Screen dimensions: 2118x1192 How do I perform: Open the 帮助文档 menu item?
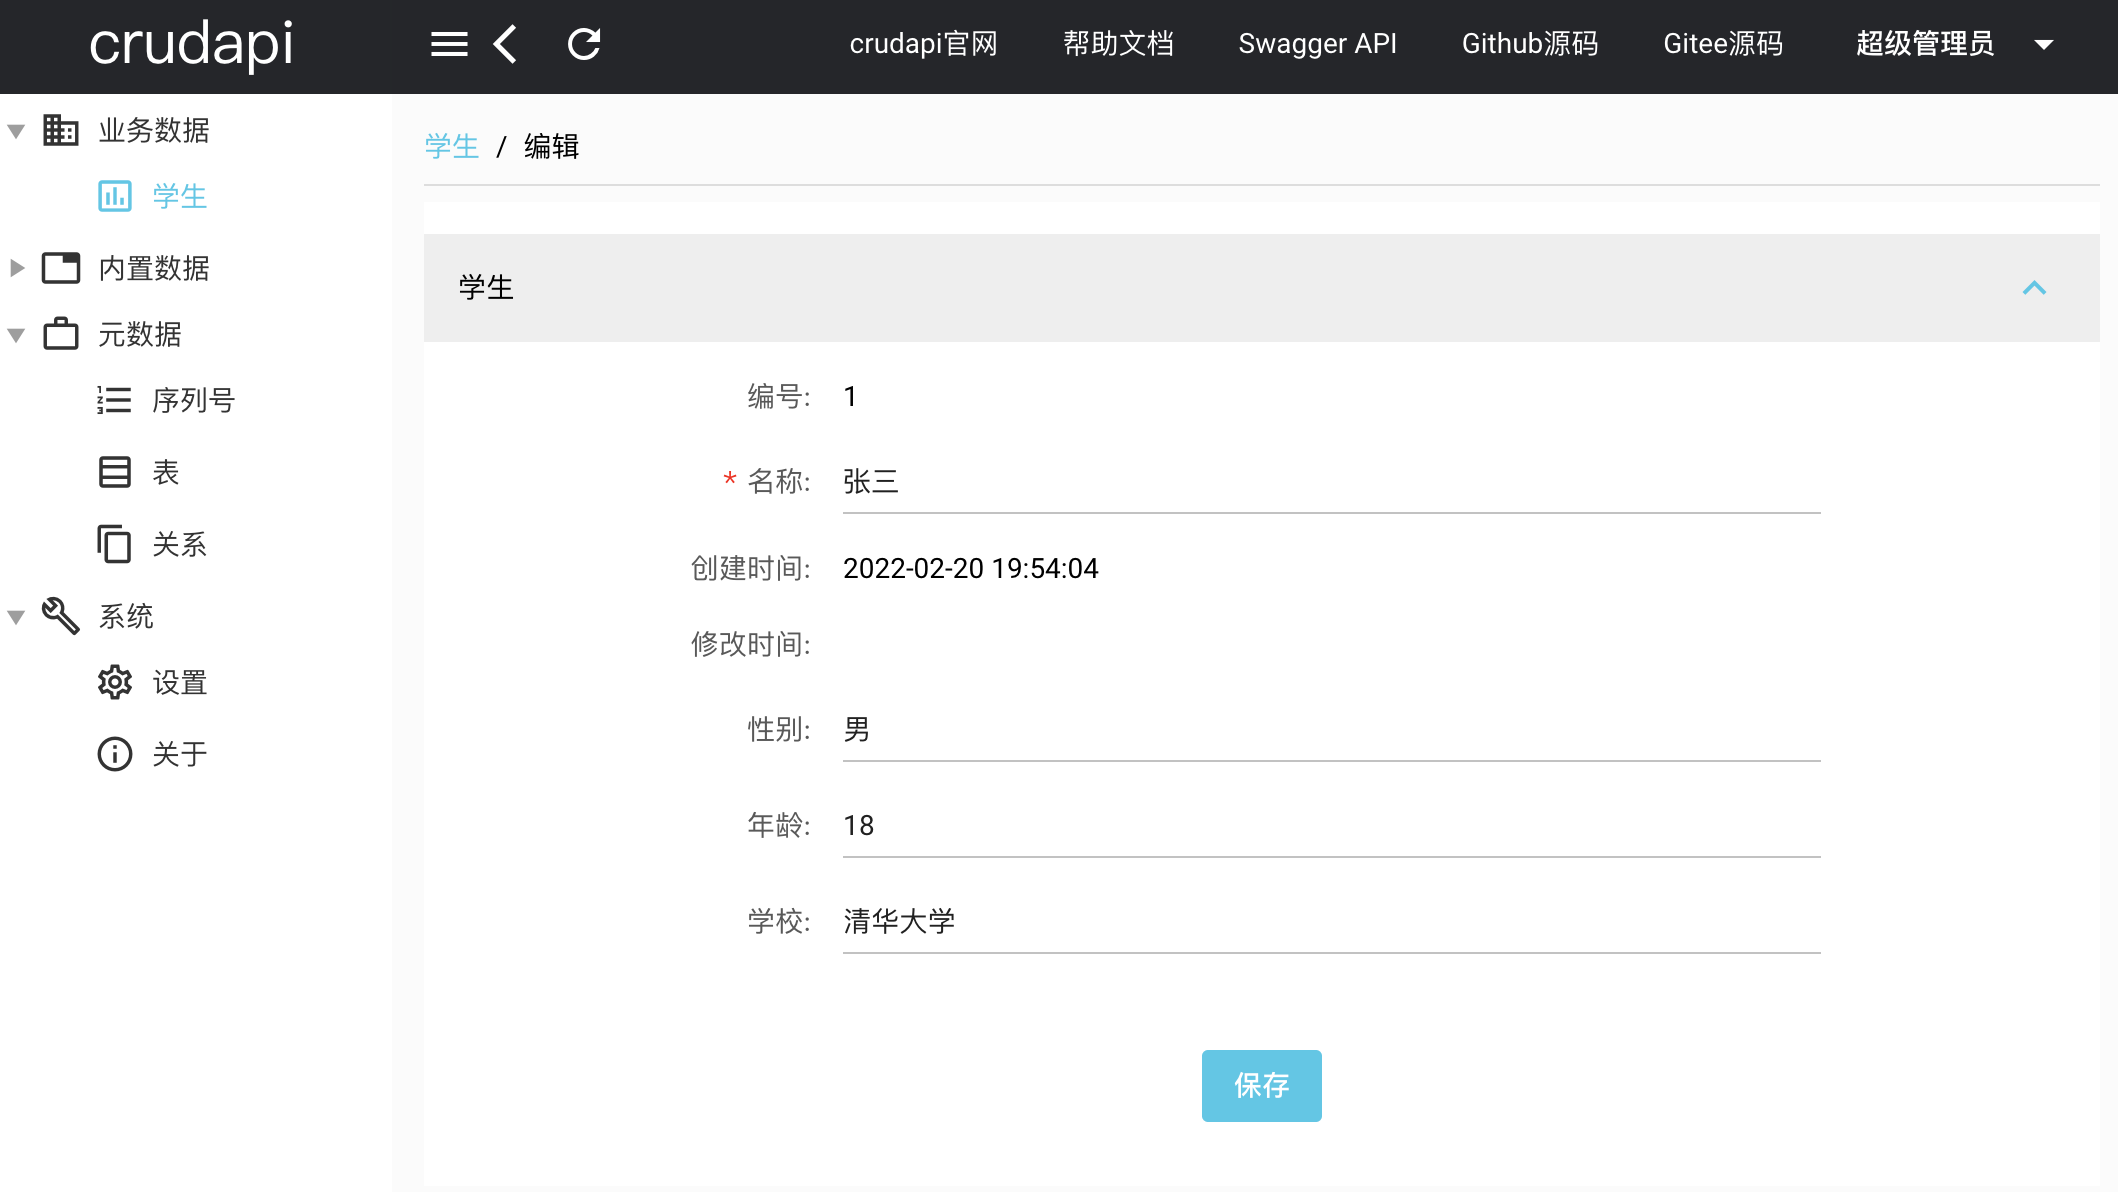1118,44
